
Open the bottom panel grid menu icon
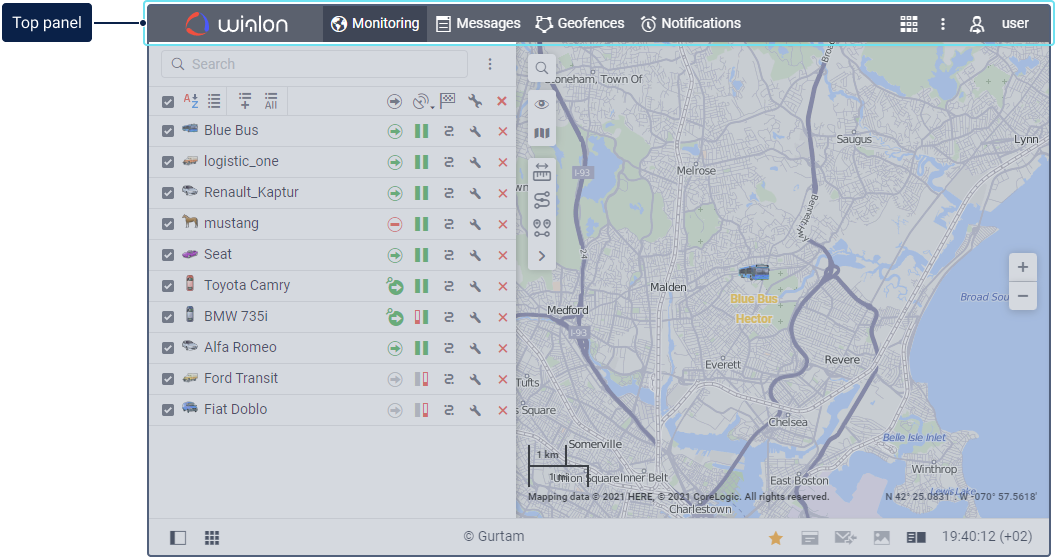click(212, 537)
